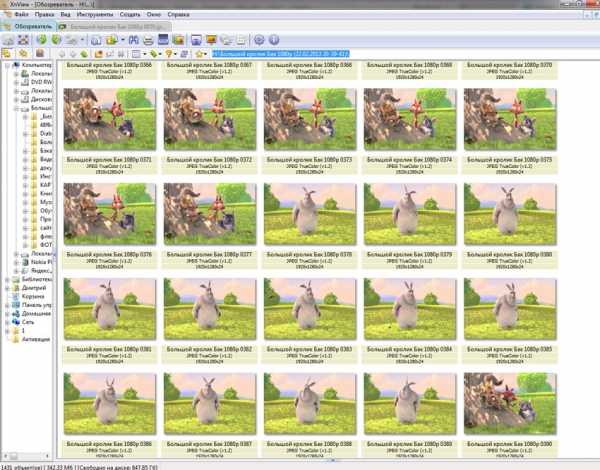Select thumbnail Большой кролик Бак 1080p 0371
Screen dimensions: 600x470
point(110,119)
